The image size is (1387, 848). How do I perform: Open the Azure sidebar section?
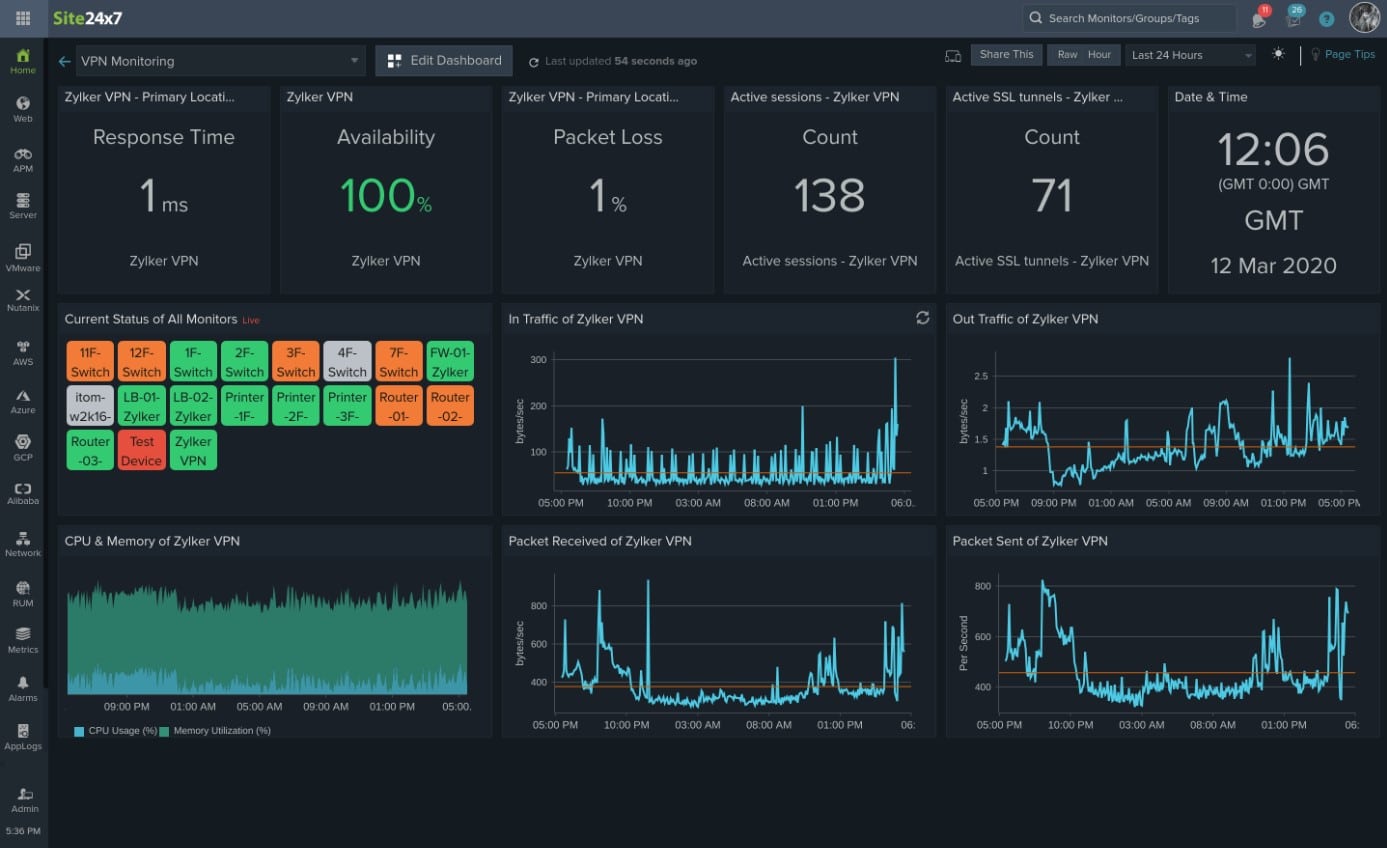[x=23, y=401]
